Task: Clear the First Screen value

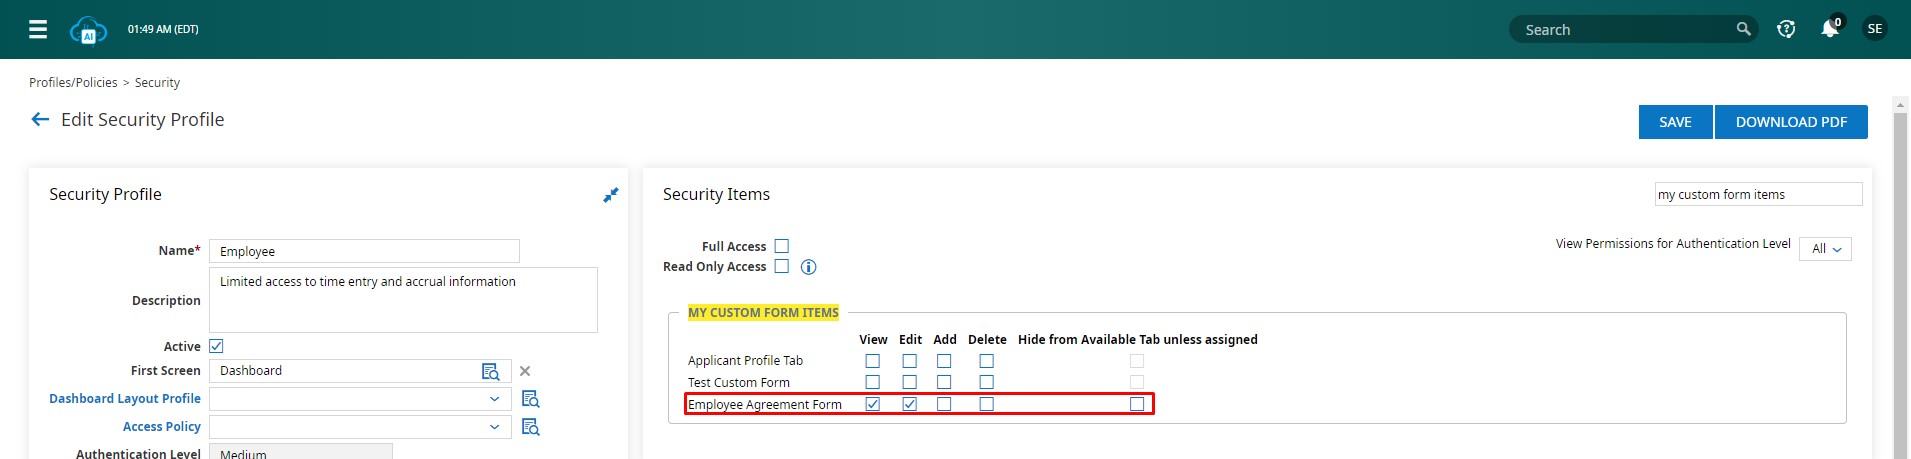Action: (x=525, y=371)
